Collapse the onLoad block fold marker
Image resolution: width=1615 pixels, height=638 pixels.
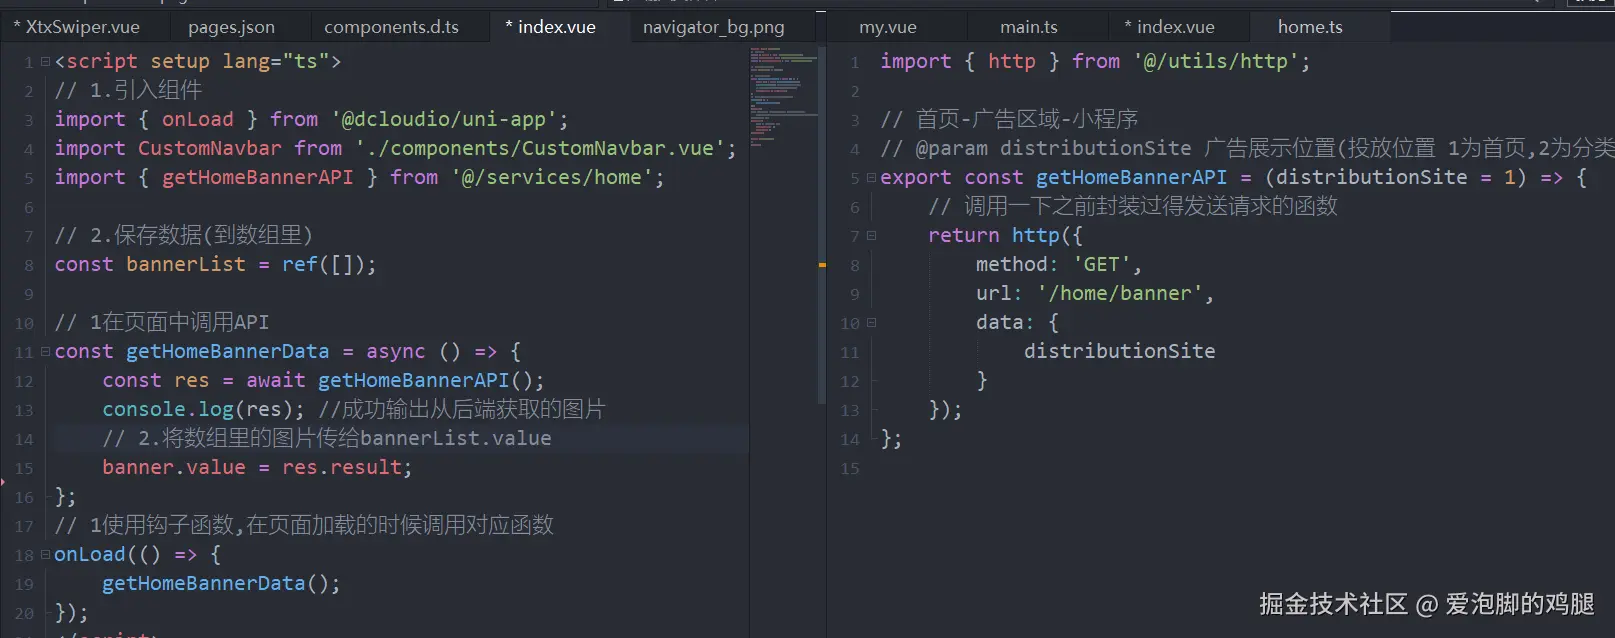point(45,555)
